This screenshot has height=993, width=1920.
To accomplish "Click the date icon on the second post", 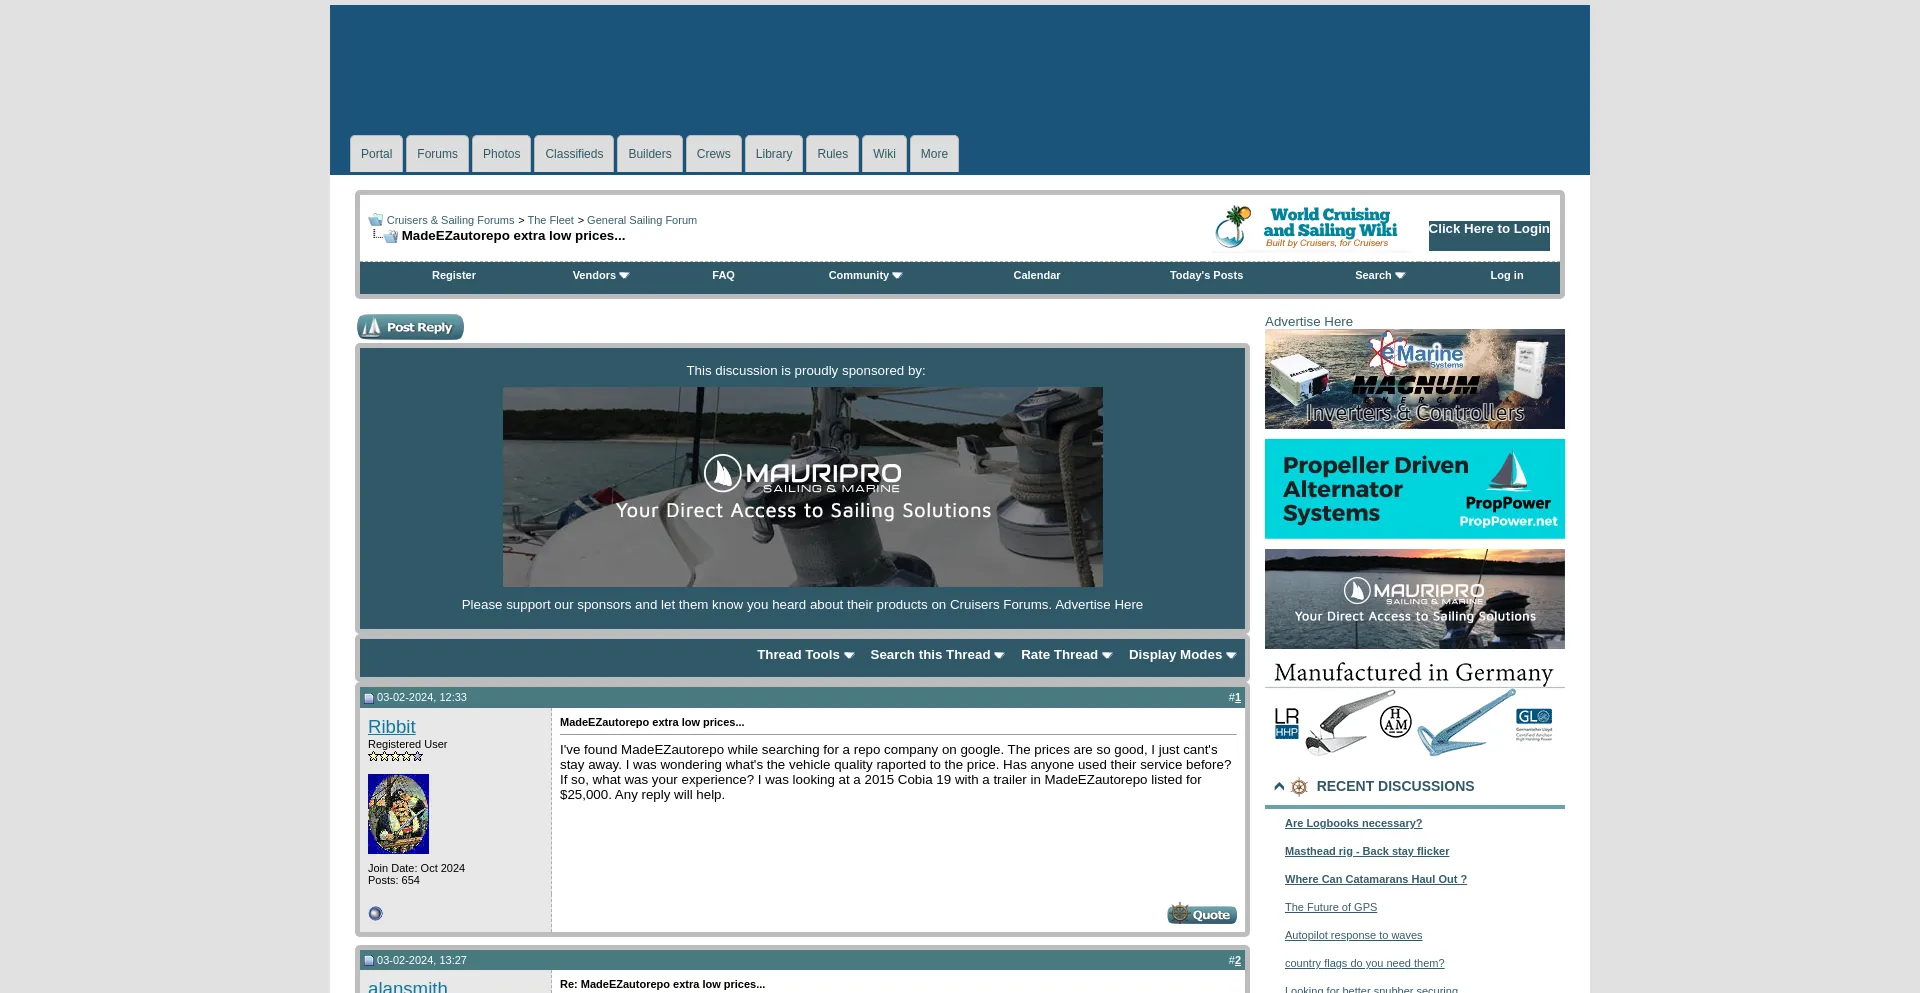I will 370,960.
